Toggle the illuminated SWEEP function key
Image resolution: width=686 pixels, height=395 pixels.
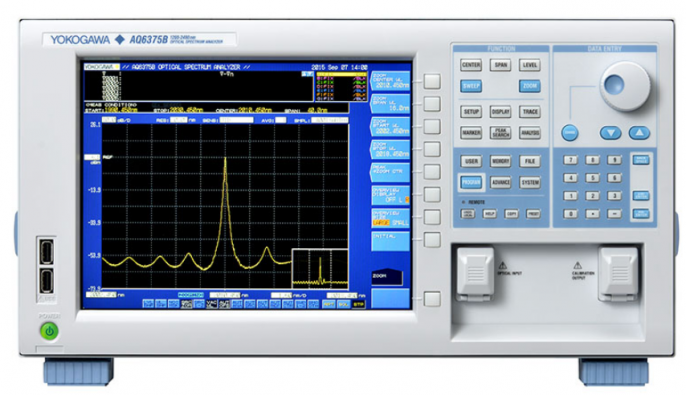(x=471, y=86)
